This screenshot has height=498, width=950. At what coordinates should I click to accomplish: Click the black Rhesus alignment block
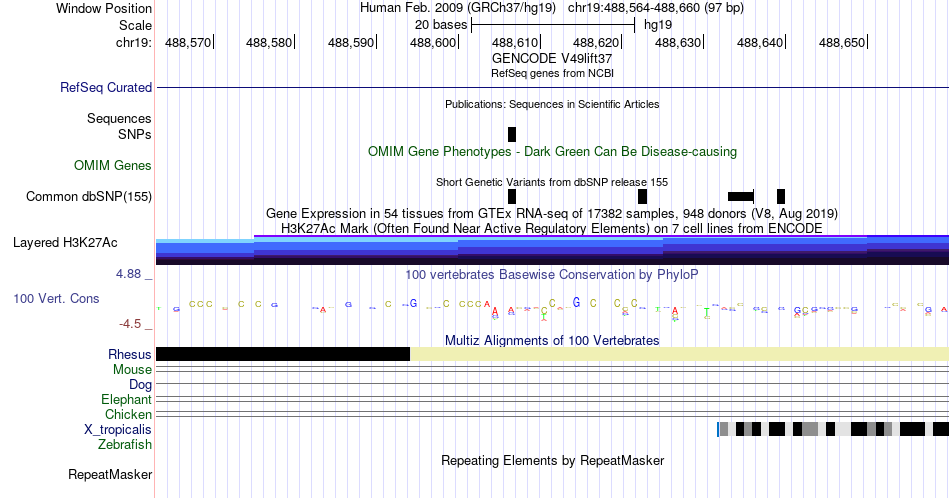tap(283, 354)
